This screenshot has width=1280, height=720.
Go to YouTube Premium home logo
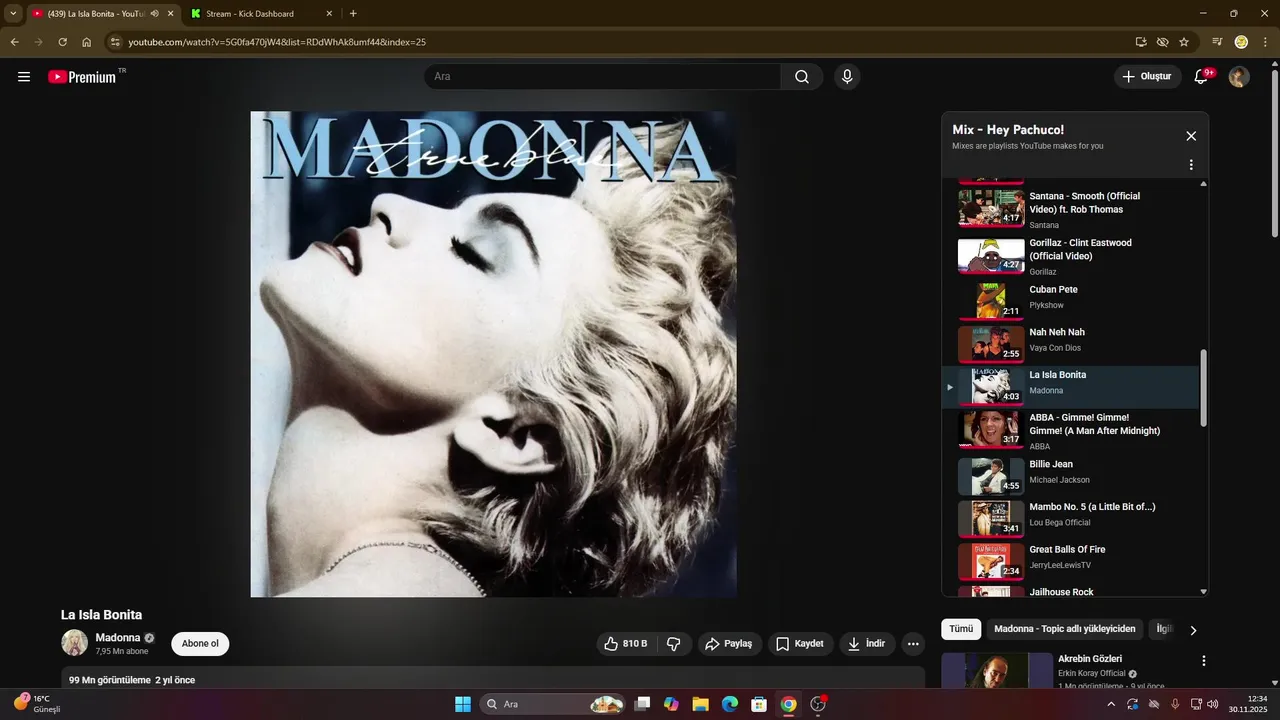pos(82,77)
